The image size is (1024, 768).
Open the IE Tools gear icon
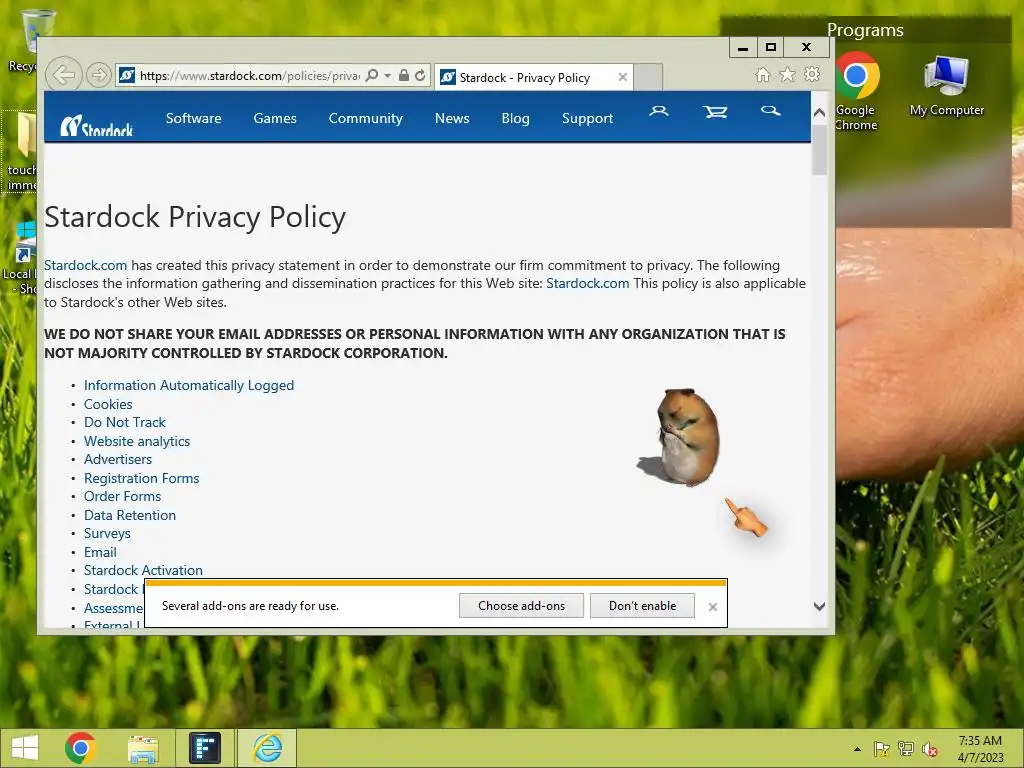click(812, 74)
